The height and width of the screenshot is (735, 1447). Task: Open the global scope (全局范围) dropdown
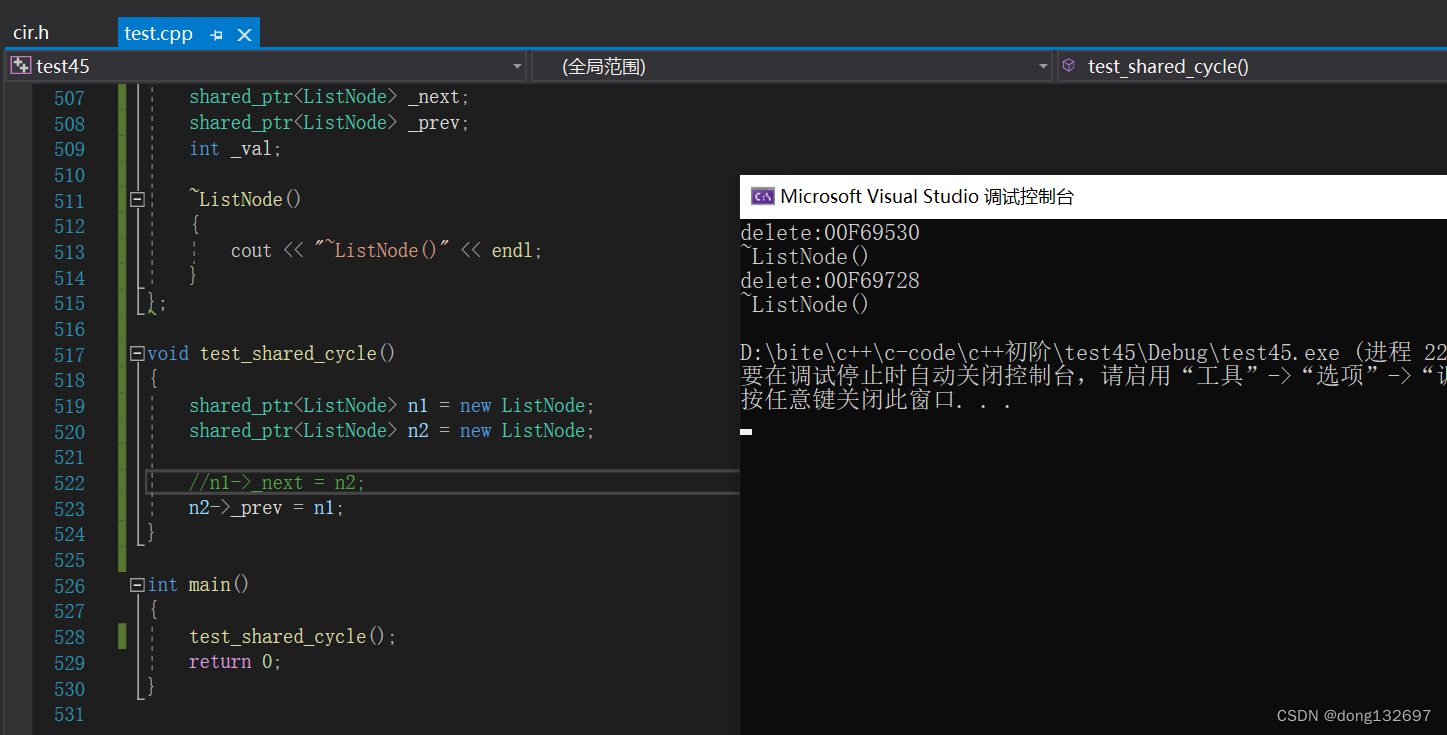click(792, 66)
